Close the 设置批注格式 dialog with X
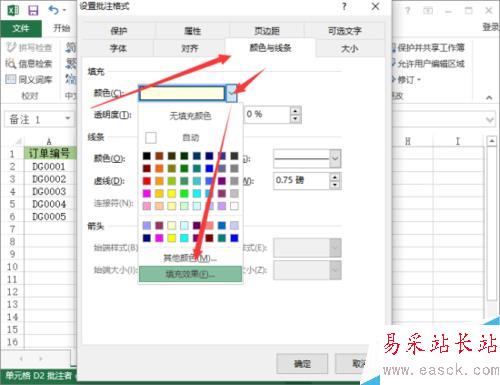Viewport: 500px width, 385px height. (375, 6)
